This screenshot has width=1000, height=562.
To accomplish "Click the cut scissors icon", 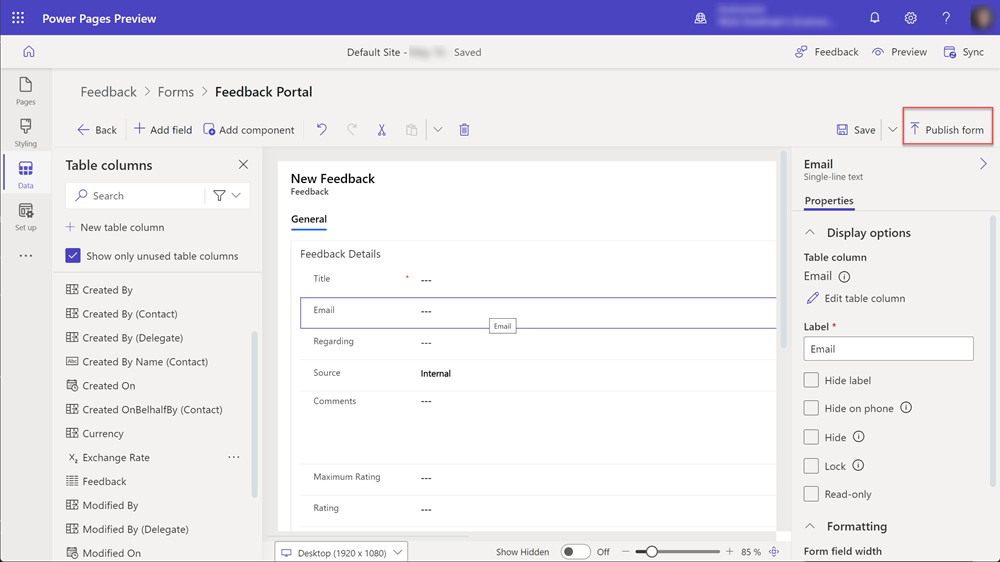I will click(x=381, y=130).
